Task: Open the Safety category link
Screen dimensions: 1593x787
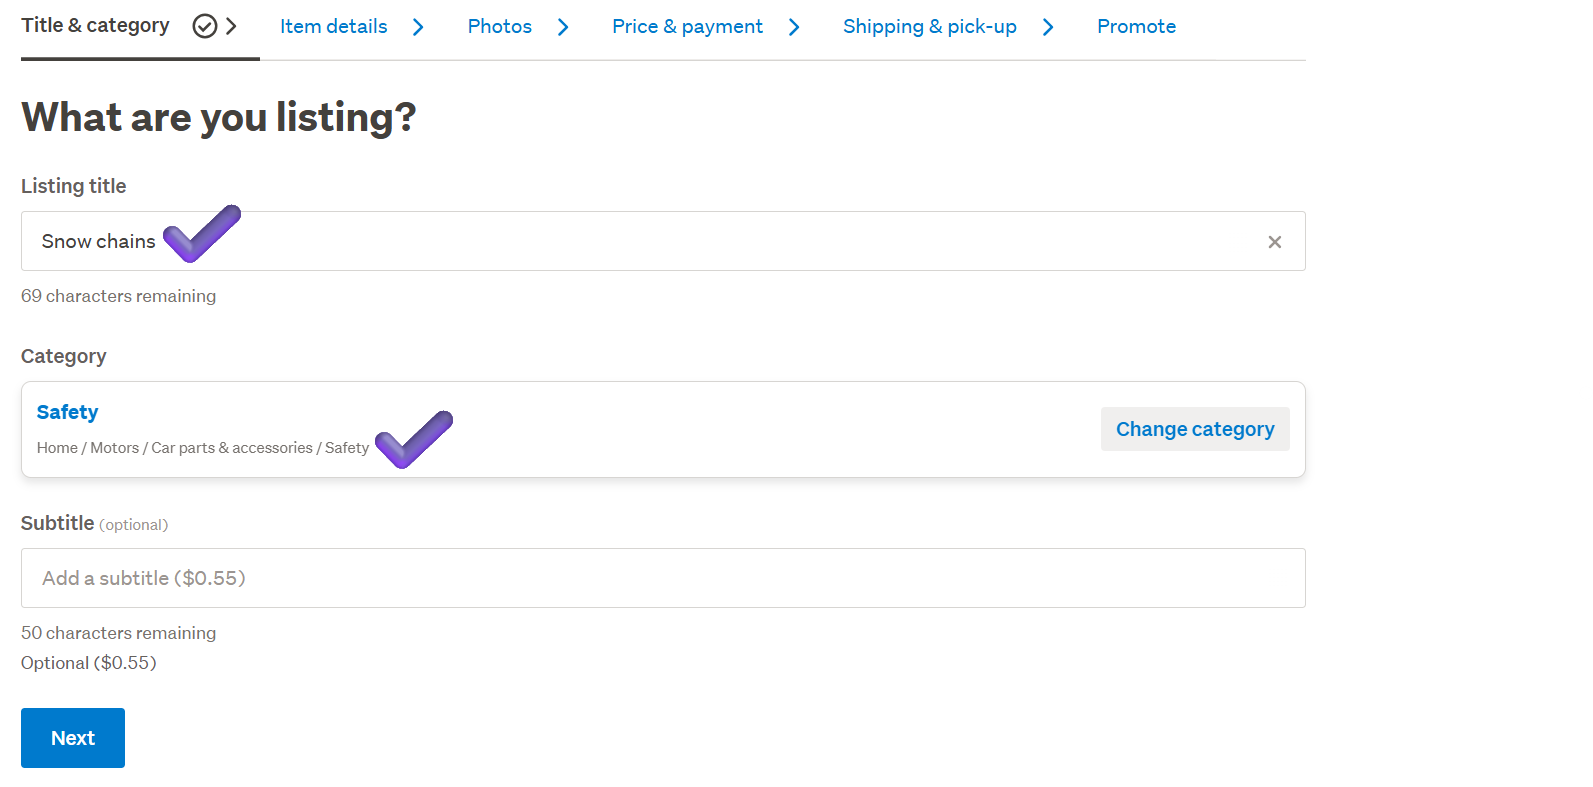Action: point(67,412)
